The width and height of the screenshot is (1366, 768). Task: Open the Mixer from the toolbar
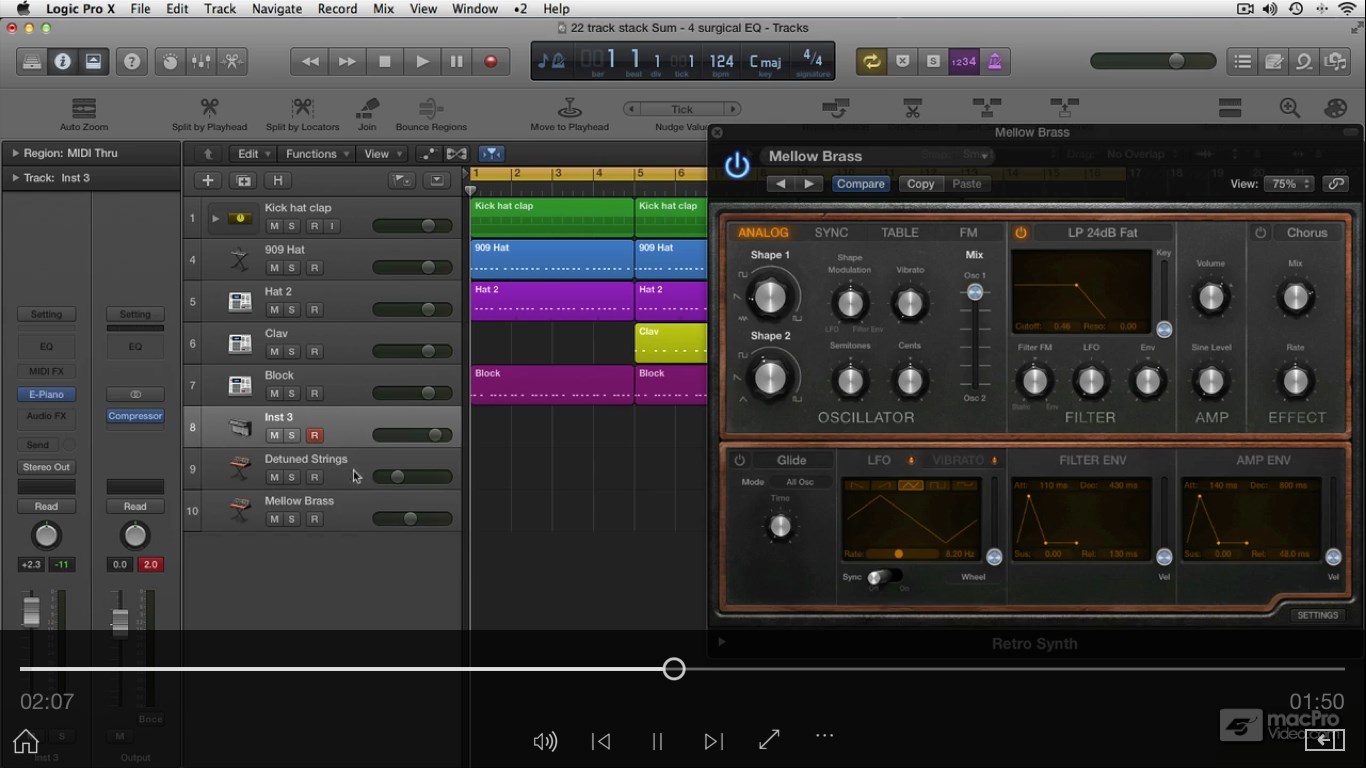coord(201,62)
